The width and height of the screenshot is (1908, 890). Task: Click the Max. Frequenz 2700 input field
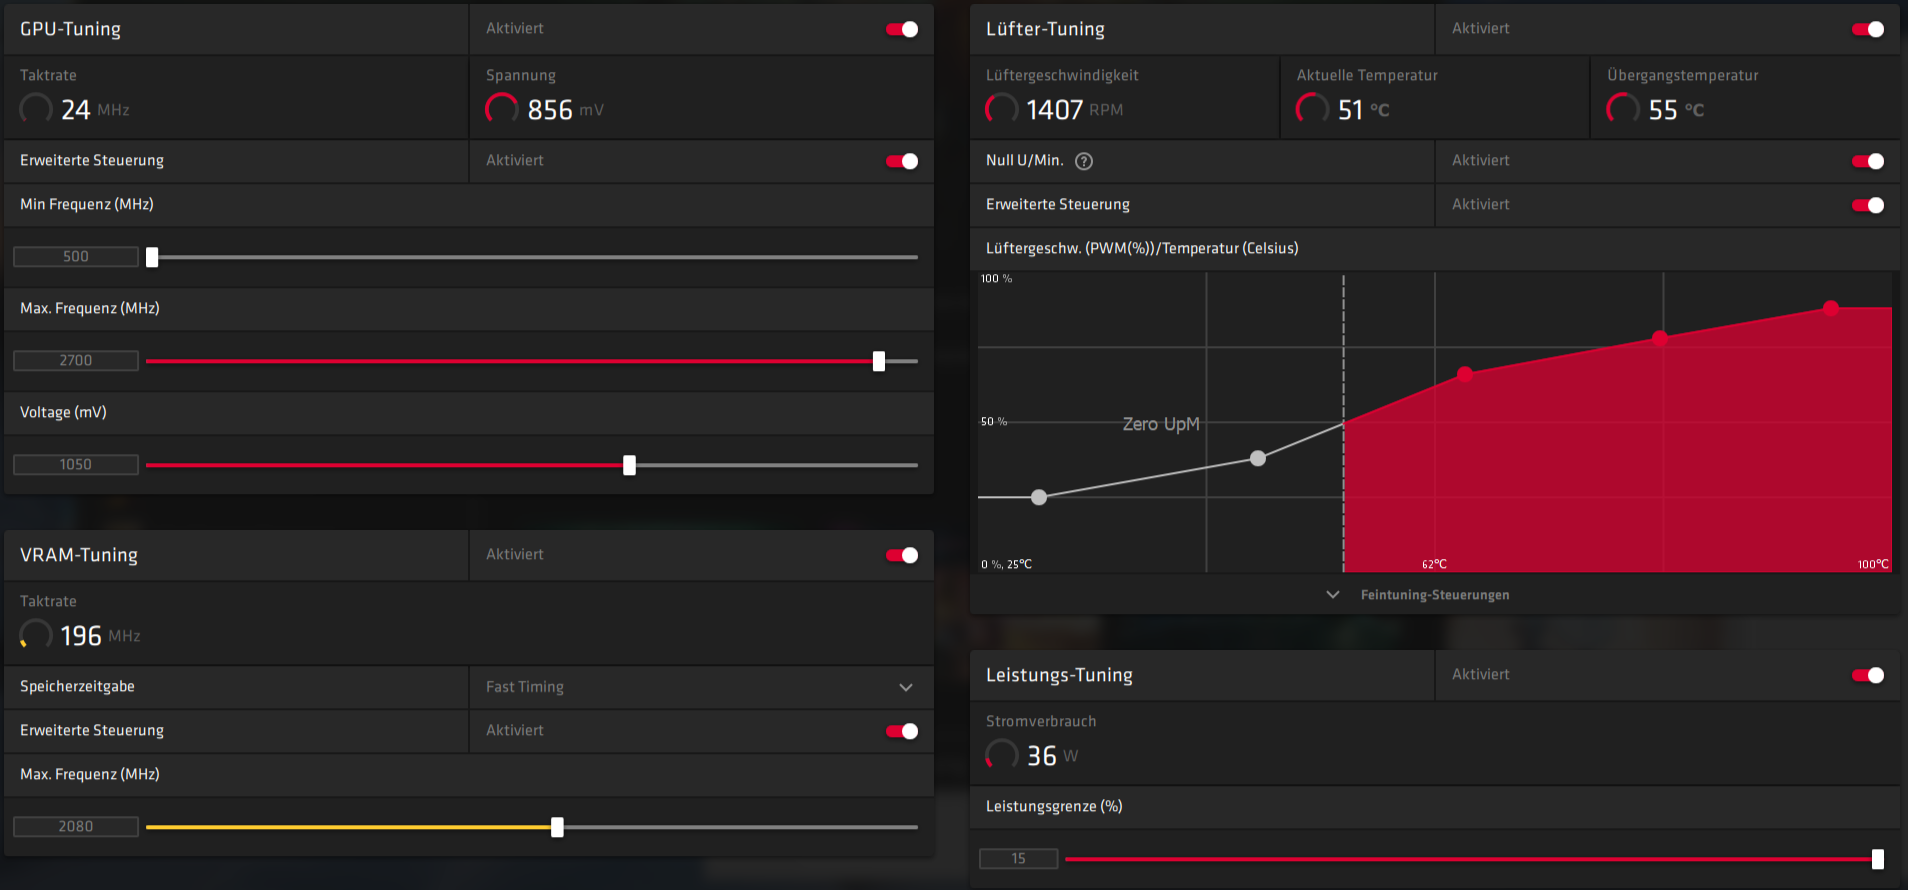(76, 361)
